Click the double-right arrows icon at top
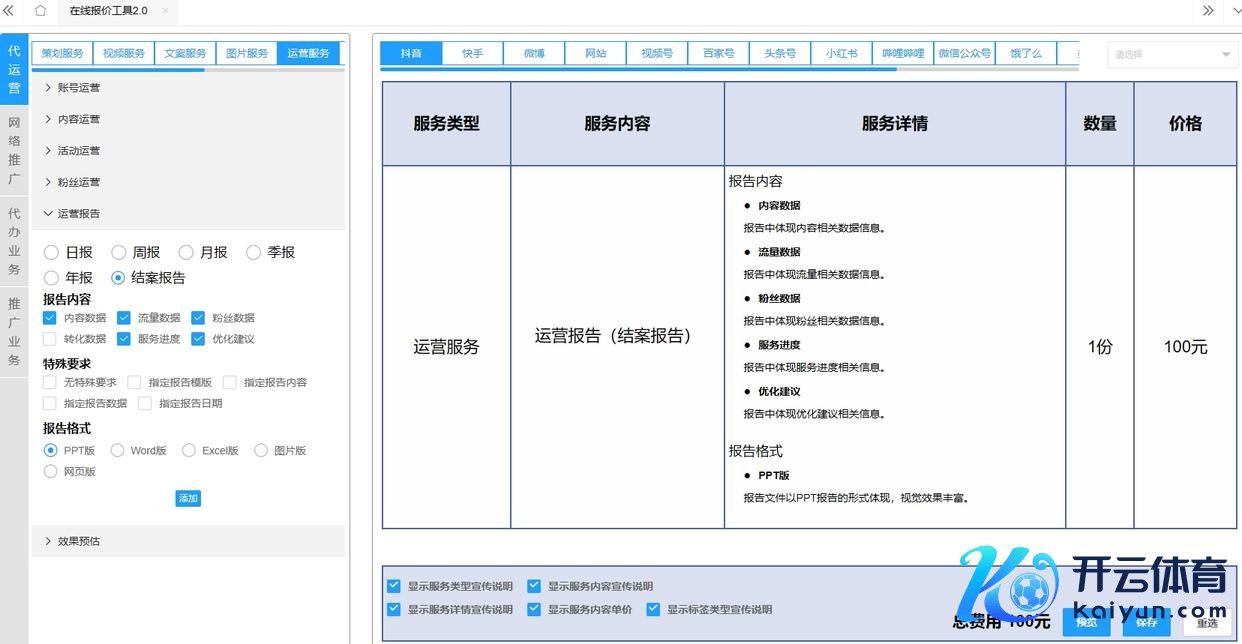This screenshot has width=1242, height=644. point(1208,11)
